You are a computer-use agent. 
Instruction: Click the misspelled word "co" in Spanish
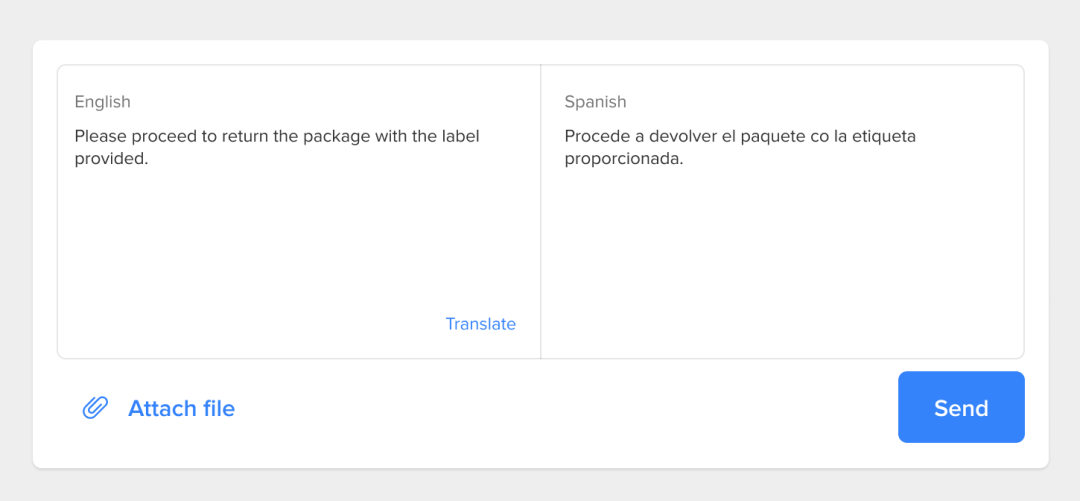tap(820, 136)
